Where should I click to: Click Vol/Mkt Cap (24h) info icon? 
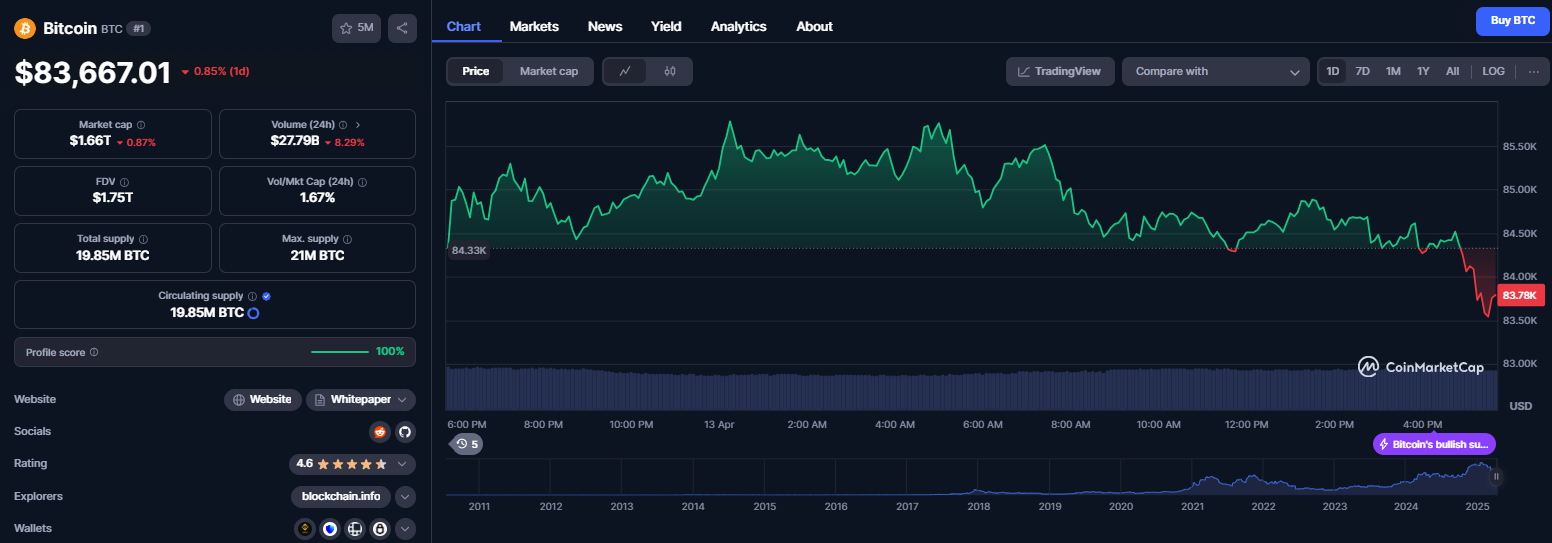point(362,182)
